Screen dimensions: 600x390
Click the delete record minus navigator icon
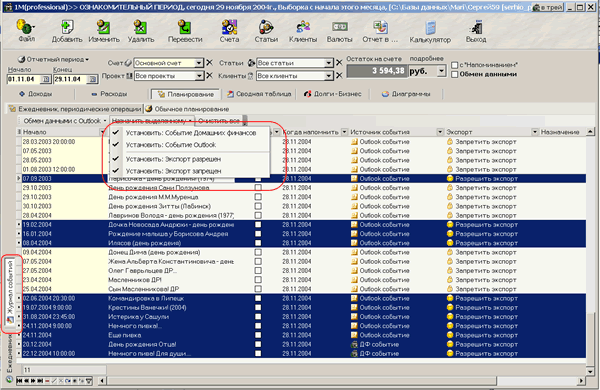[x=47, y=381]
